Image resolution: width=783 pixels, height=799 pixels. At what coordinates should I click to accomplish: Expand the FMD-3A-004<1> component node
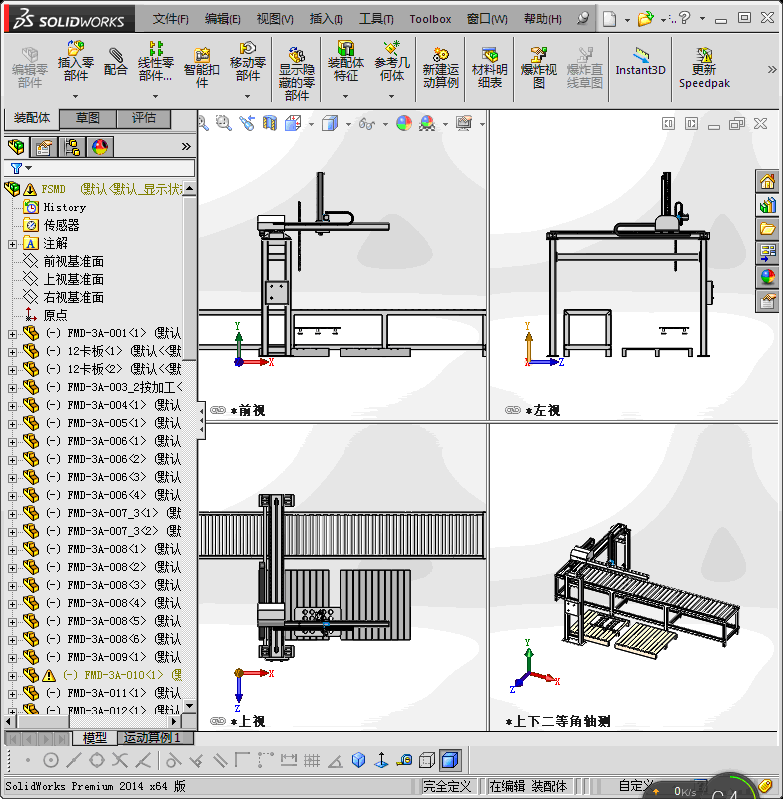point(12,406)
